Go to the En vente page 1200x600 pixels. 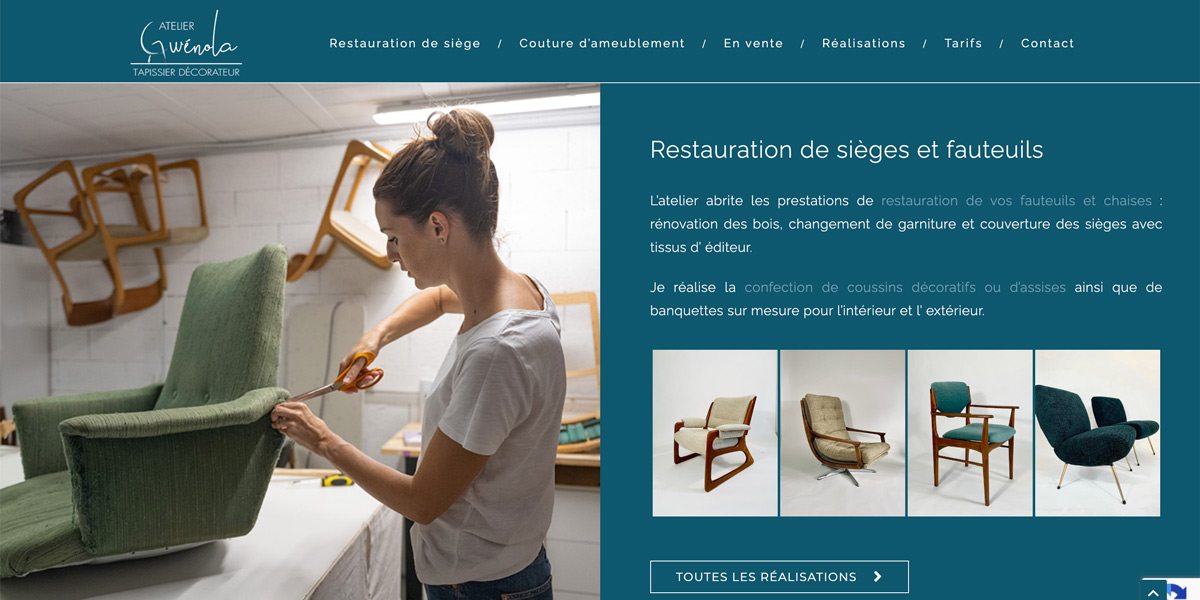[x=754, y=43]
